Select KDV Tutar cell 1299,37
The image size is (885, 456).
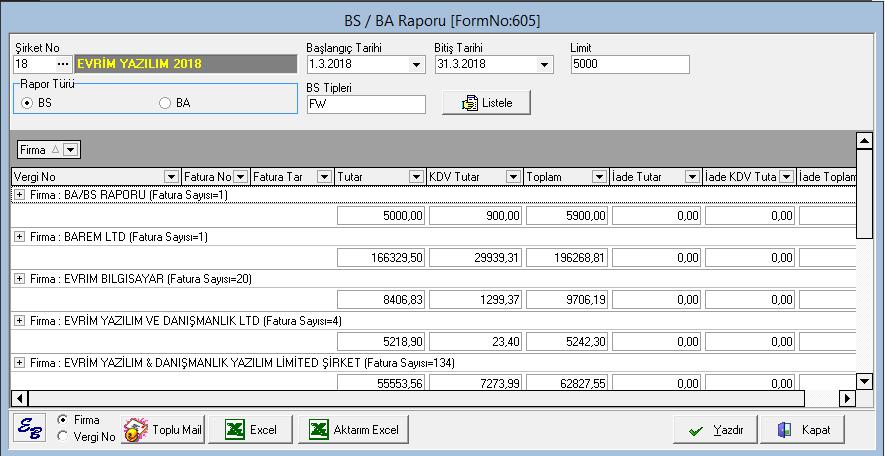tap(475, 300)
